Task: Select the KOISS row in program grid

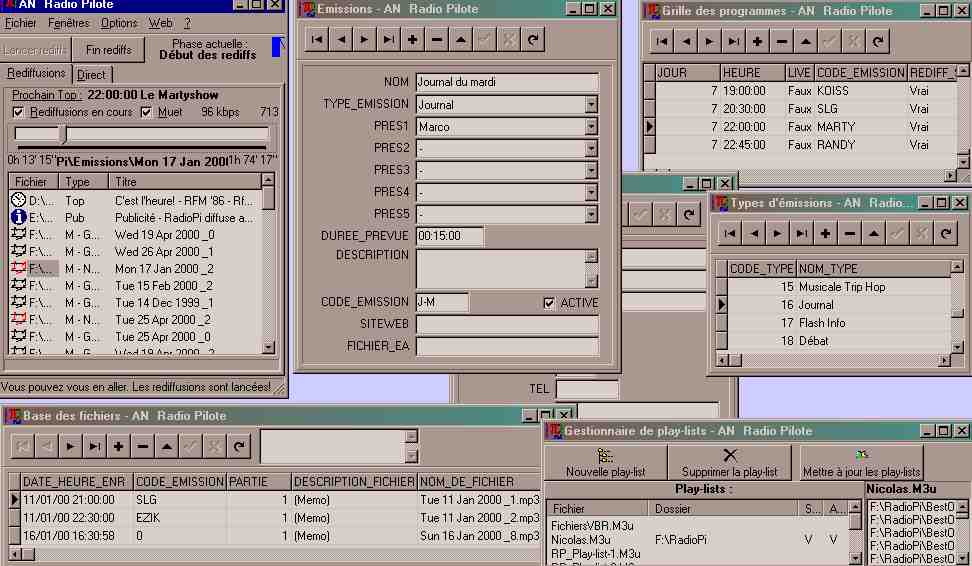Action: 806,91
